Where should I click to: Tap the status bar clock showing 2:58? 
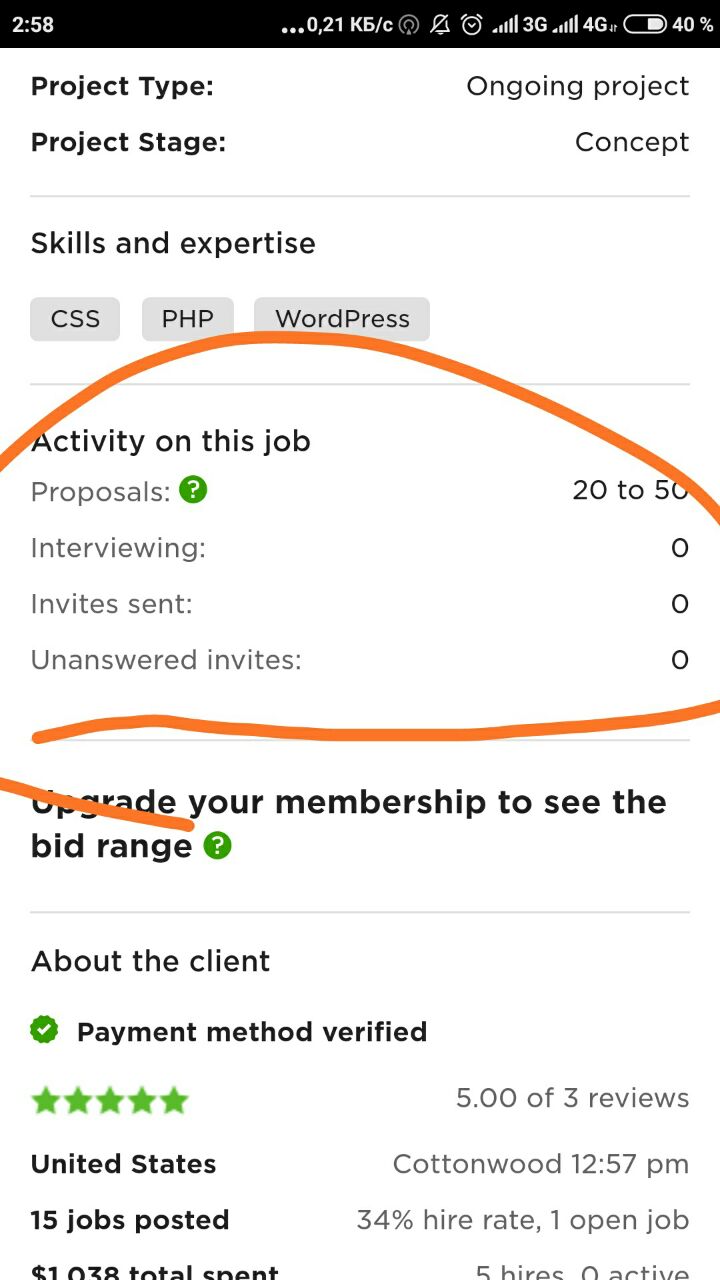point(34,25)
